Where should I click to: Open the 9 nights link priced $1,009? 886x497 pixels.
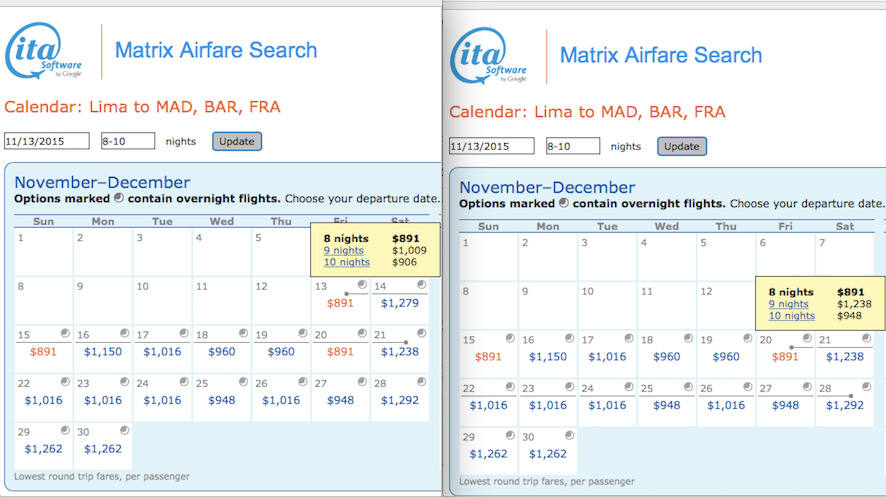(344, 250)
